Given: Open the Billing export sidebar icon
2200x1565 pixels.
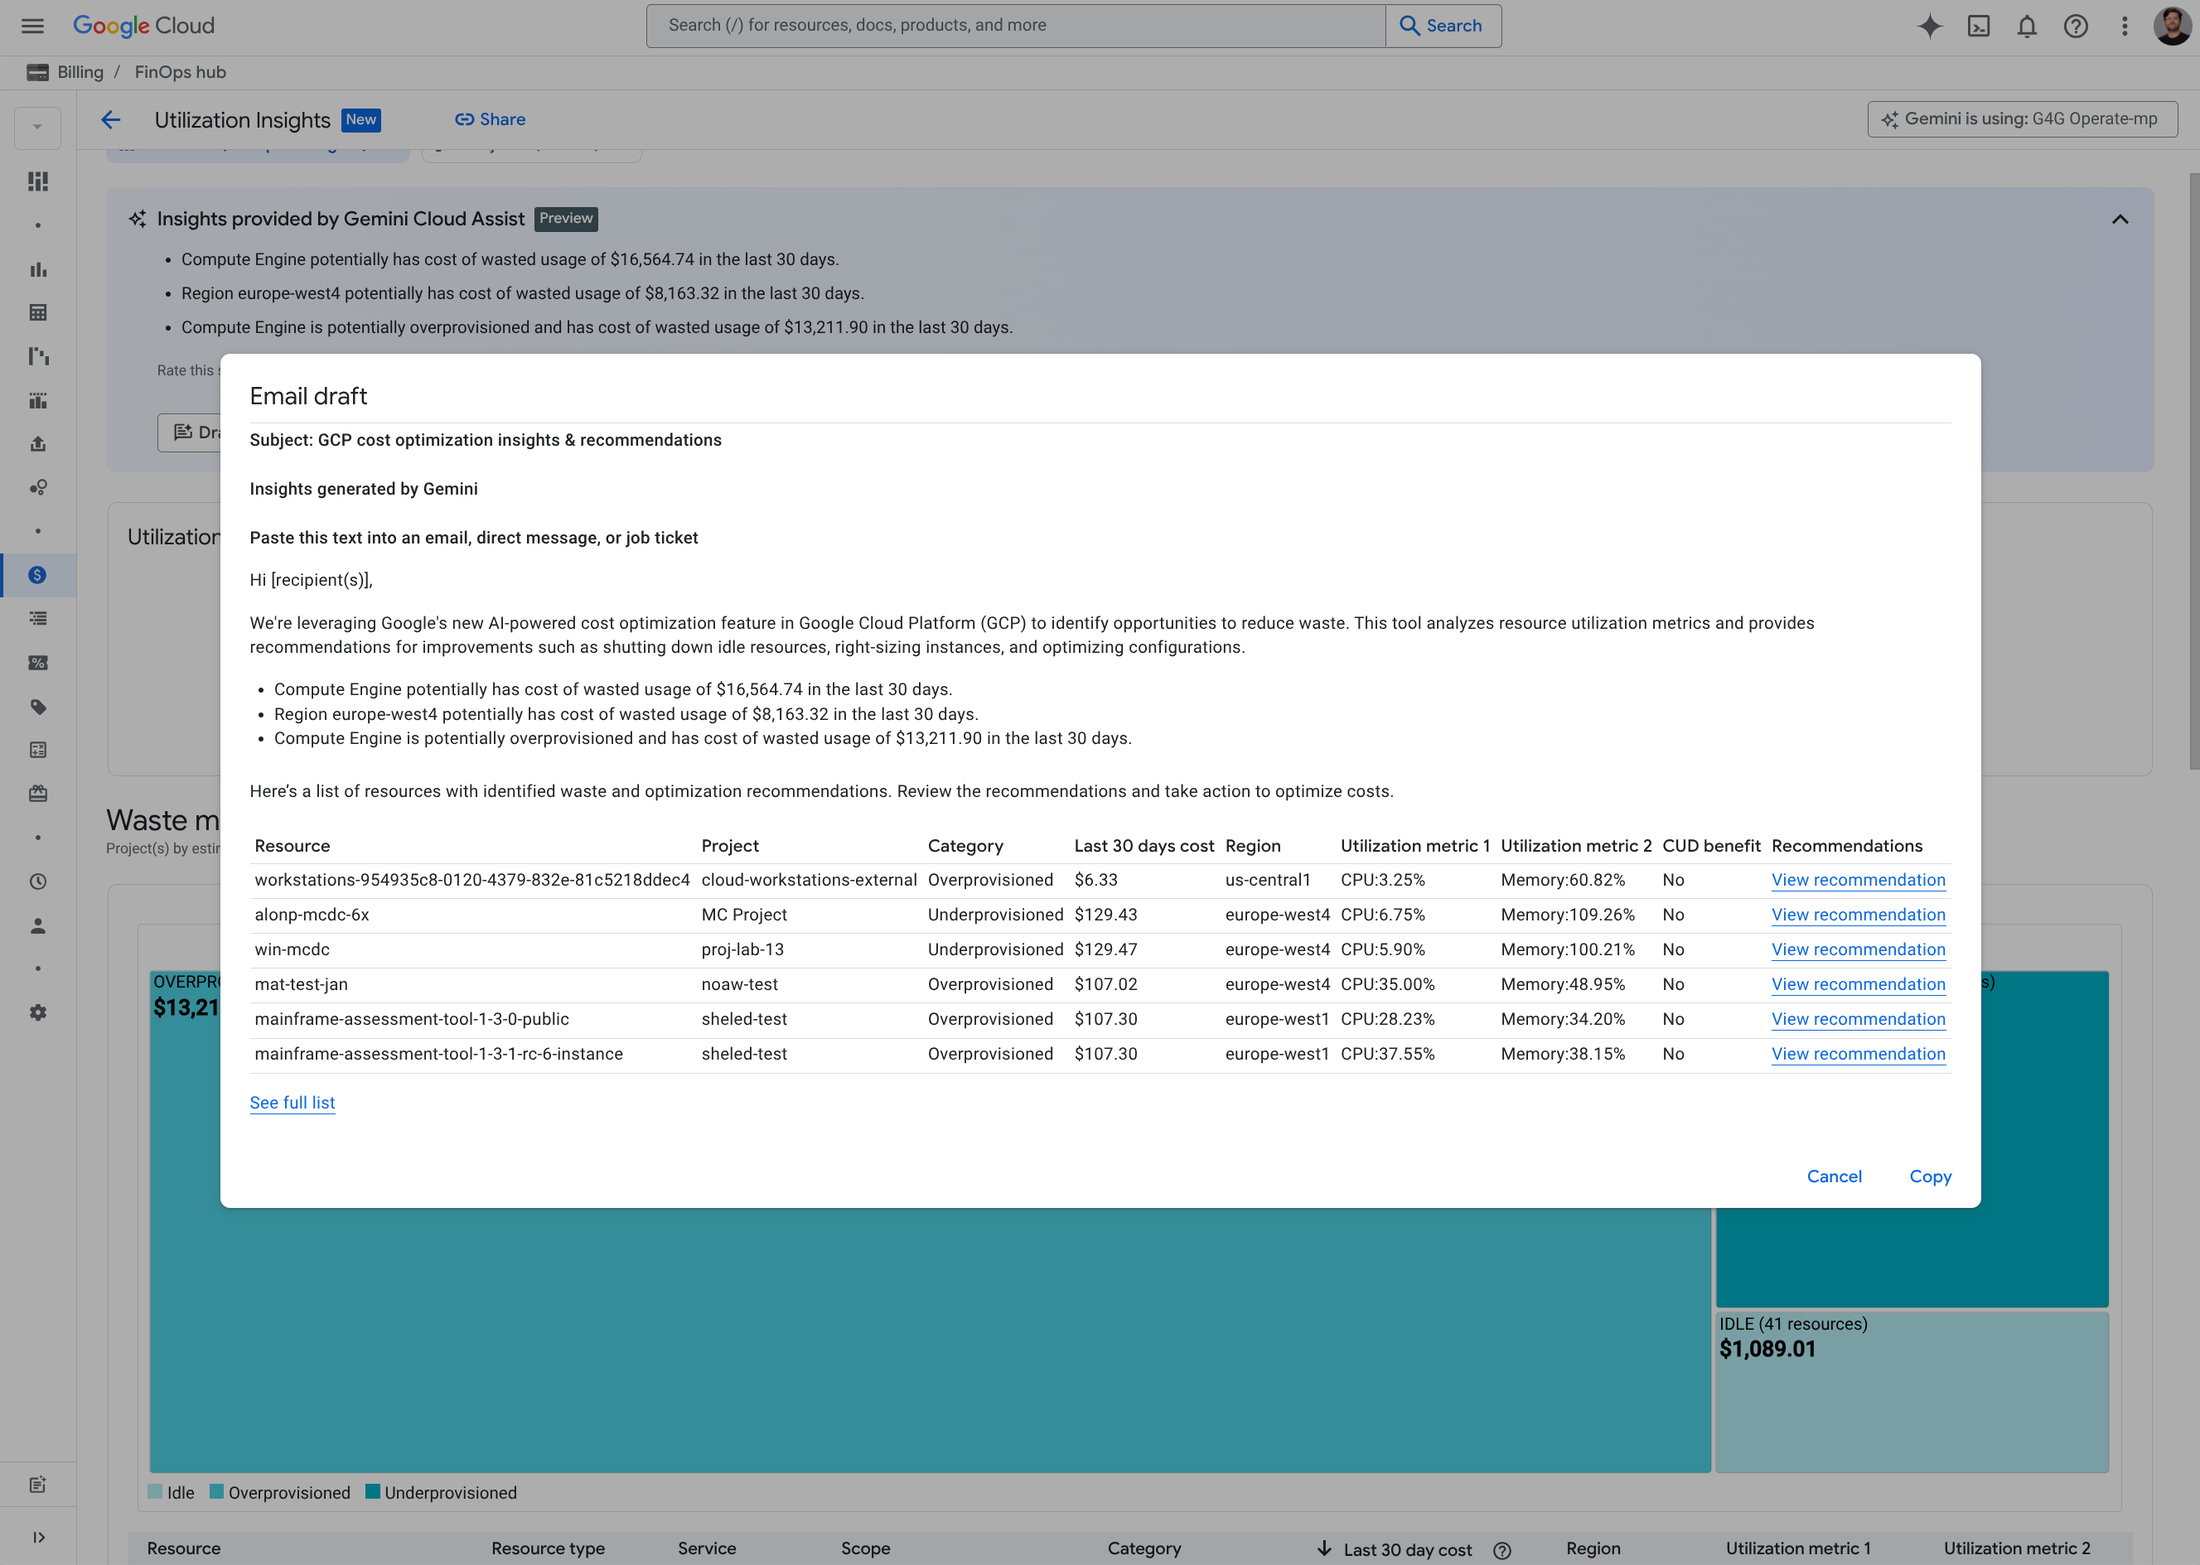Looking at the screenshot, I should tap(38, 444).
